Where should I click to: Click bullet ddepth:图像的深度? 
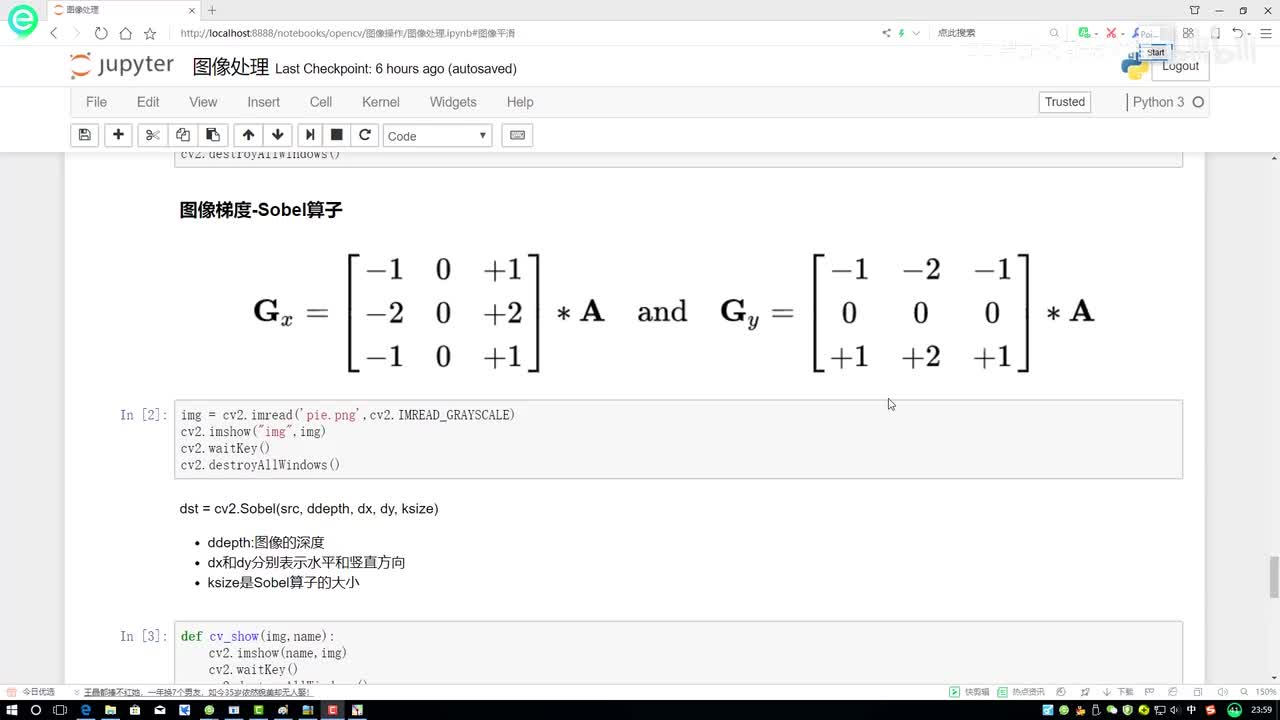tap(266, 542)
